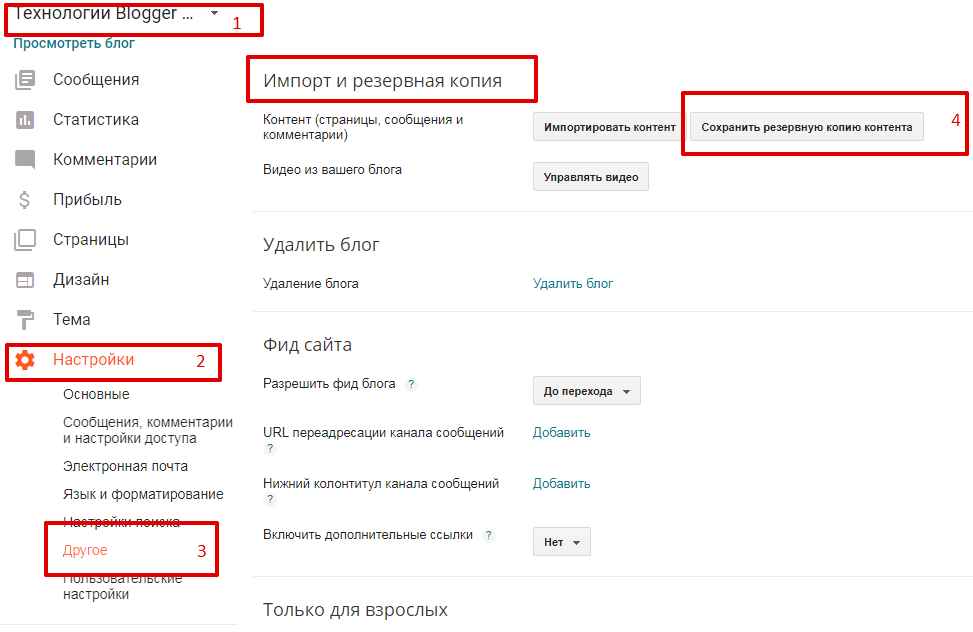The width and height of the screenshot is (973, 632).
Task: Click the Удалить блог link
Action: (573, 283)
